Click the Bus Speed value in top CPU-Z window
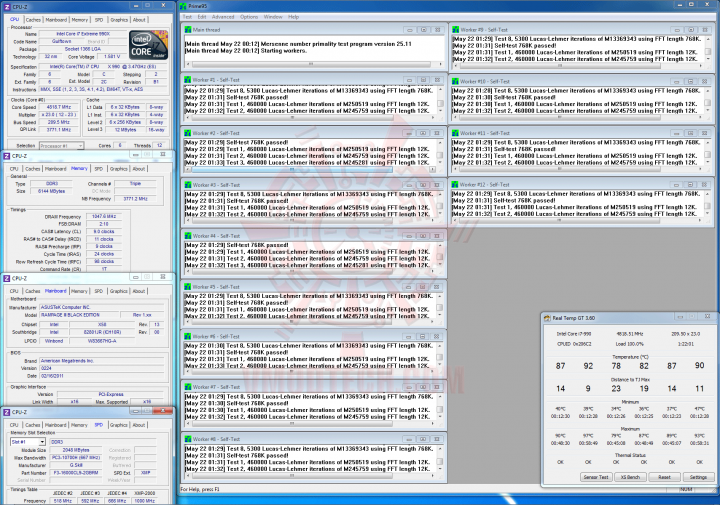 tap(59, 122)
